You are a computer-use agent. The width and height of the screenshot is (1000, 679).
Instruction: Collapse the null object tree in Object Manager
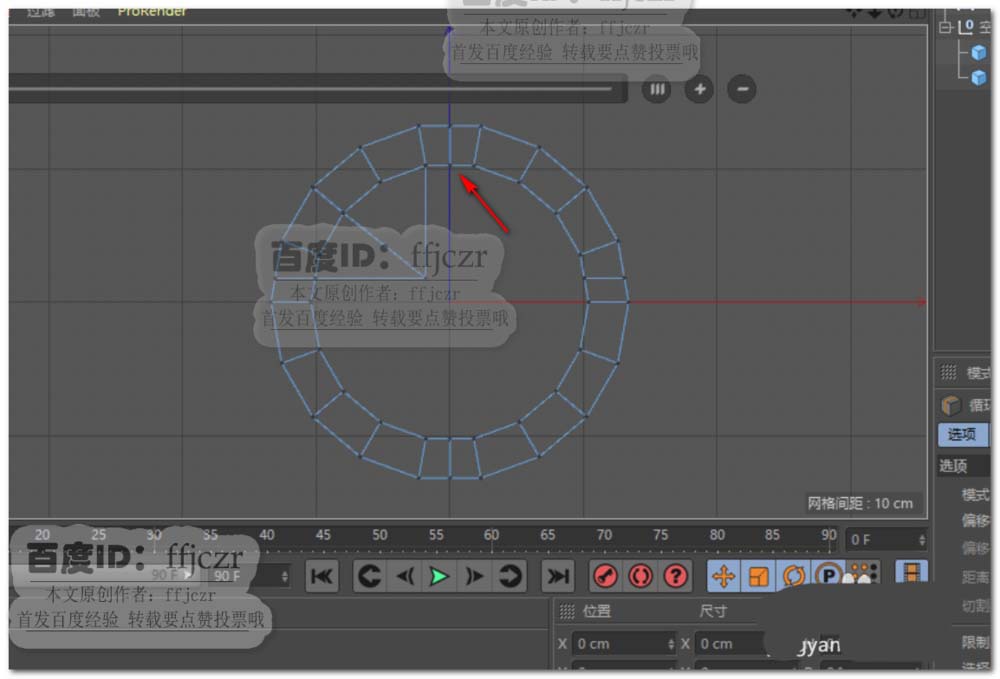tap(946, 27)
